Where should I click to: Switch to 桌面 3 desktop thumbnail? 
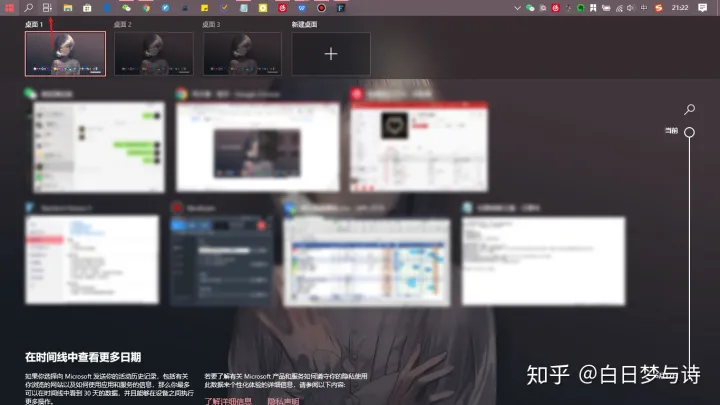[242, 54]
